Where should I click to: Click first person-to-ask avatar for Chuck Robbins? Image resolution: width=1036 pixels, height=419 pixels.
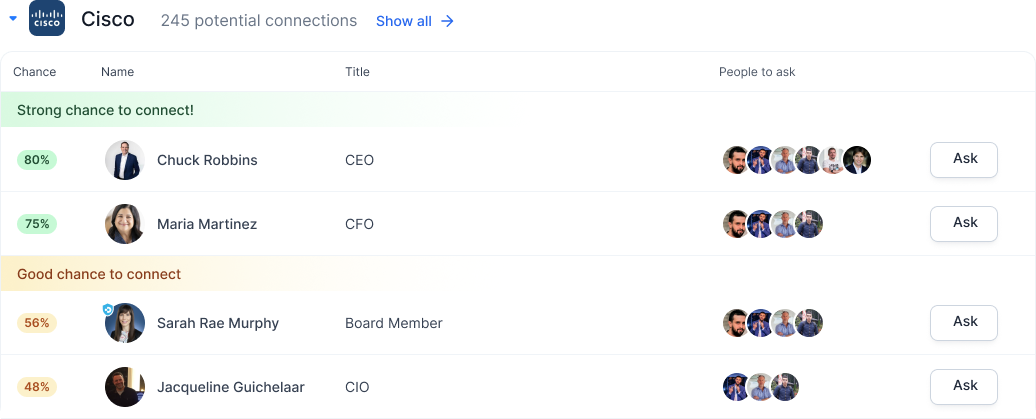[x=736, y=160]
